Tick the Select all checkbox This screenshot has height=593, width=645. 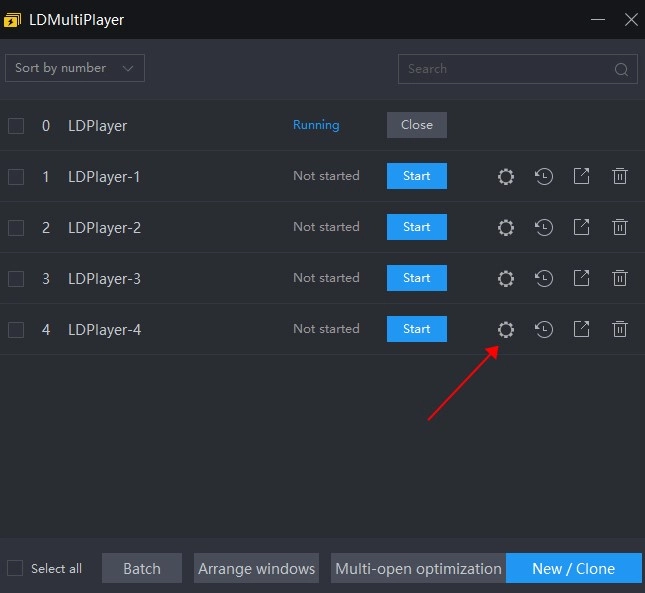(15, 568)
